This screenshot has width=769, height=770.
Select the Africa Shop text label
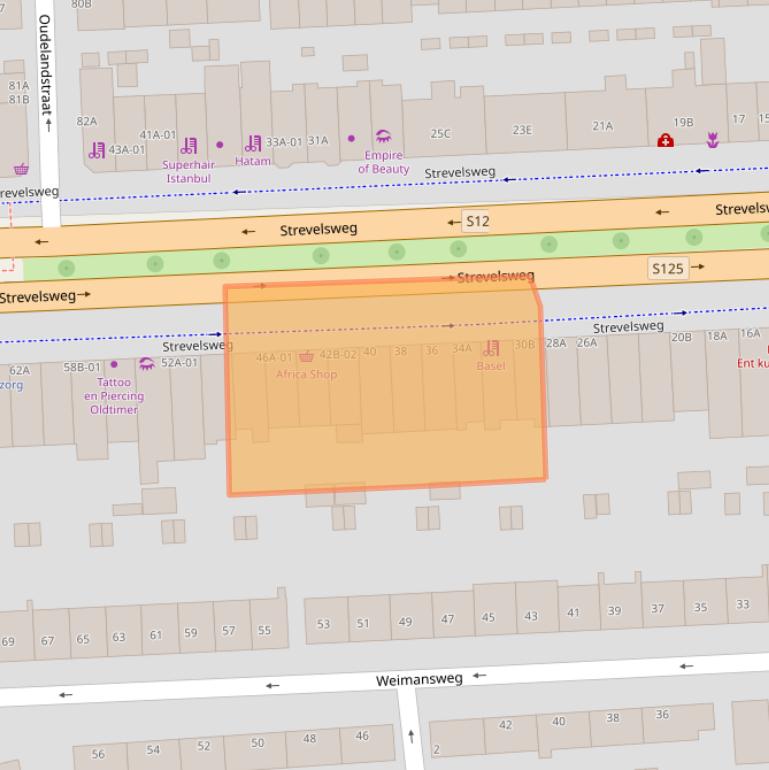[x=306, y=374]
